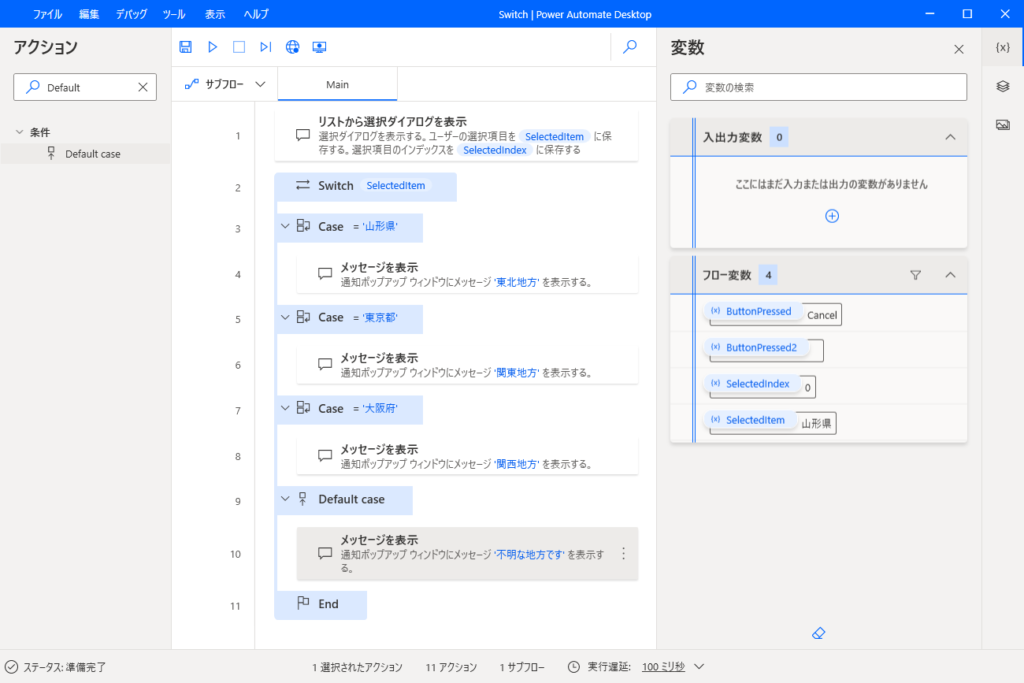Viewport: 1024px width, 683px height.
Task: Open the UI elements layers icon
Action: (x=1002, y=86)
